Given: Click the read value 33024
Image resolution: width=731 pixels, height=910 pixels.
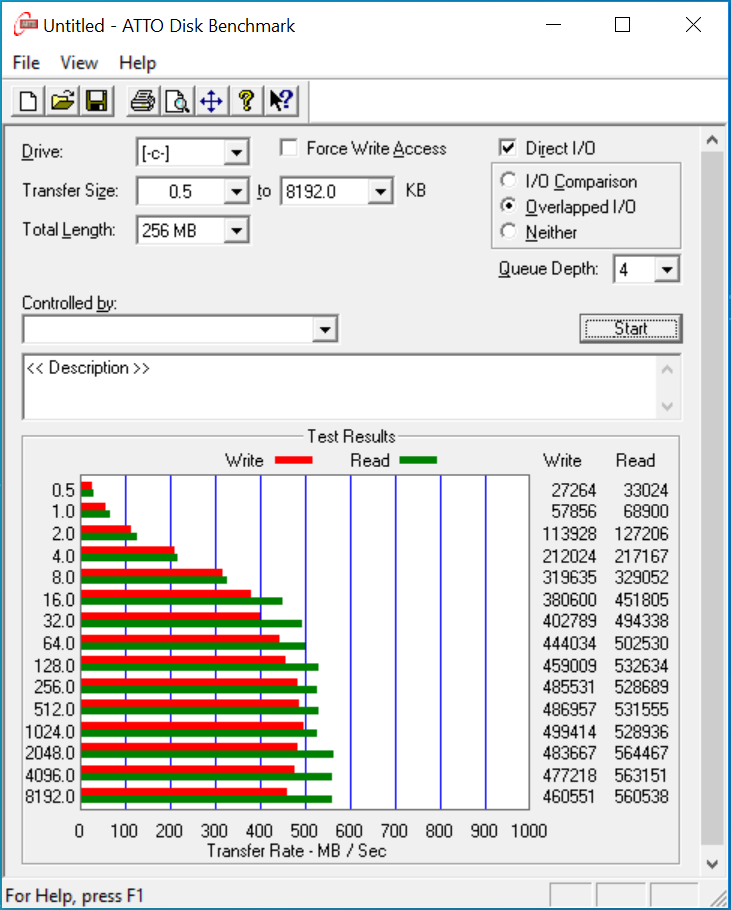Looking at the screenshot, I should [x=646, y=490].
